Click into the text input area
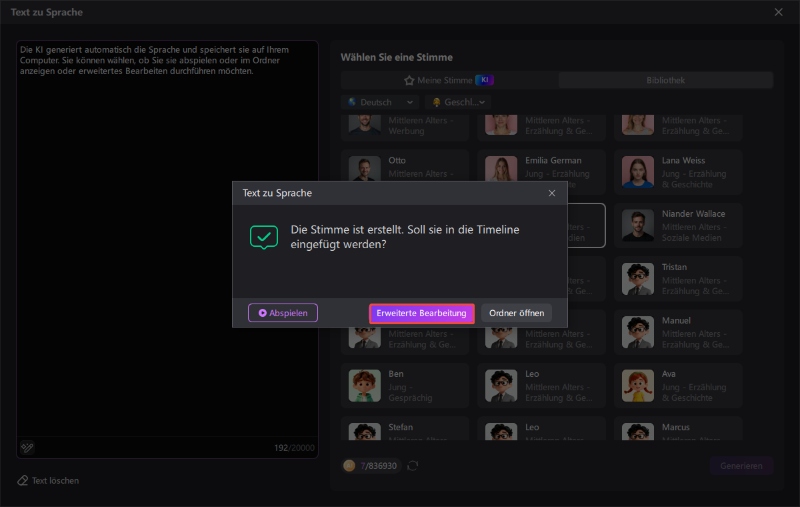The width and height of the screenshot is (800, 507). 167,250
